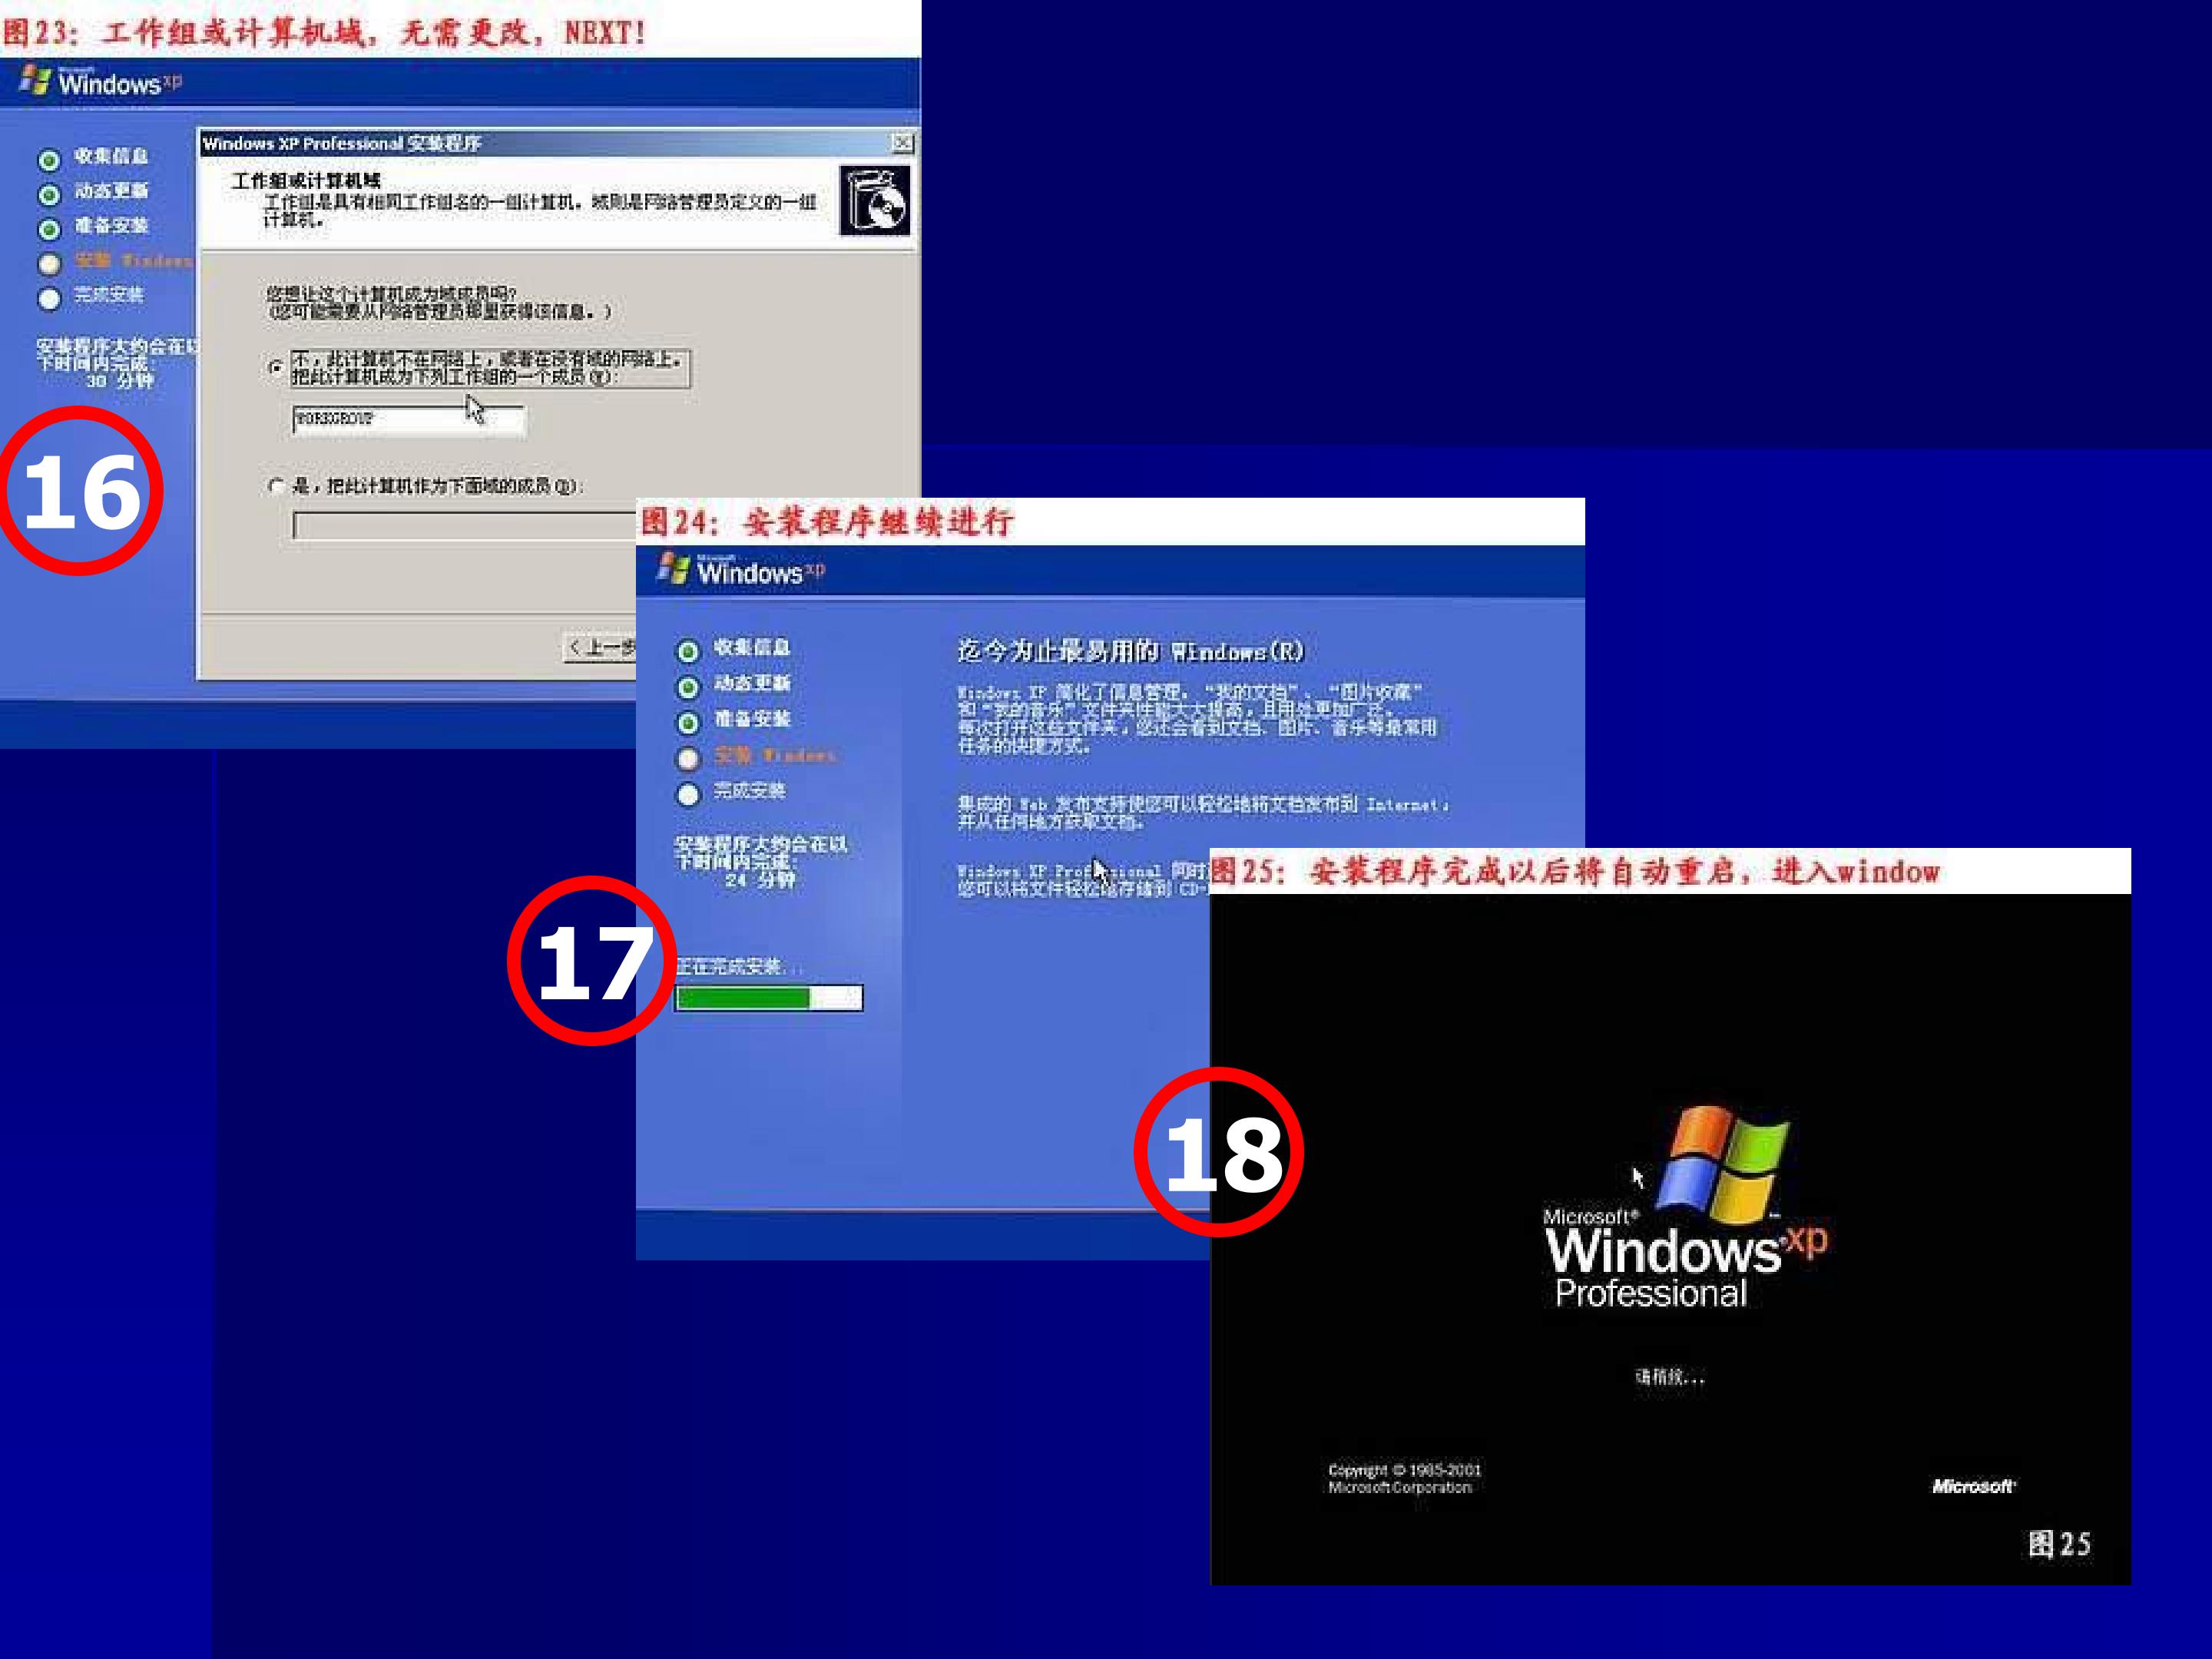Screen dimensions: 2212x1659
Task: Click the red circled number 18 badge
Action: click(x=1219, y=1152)
